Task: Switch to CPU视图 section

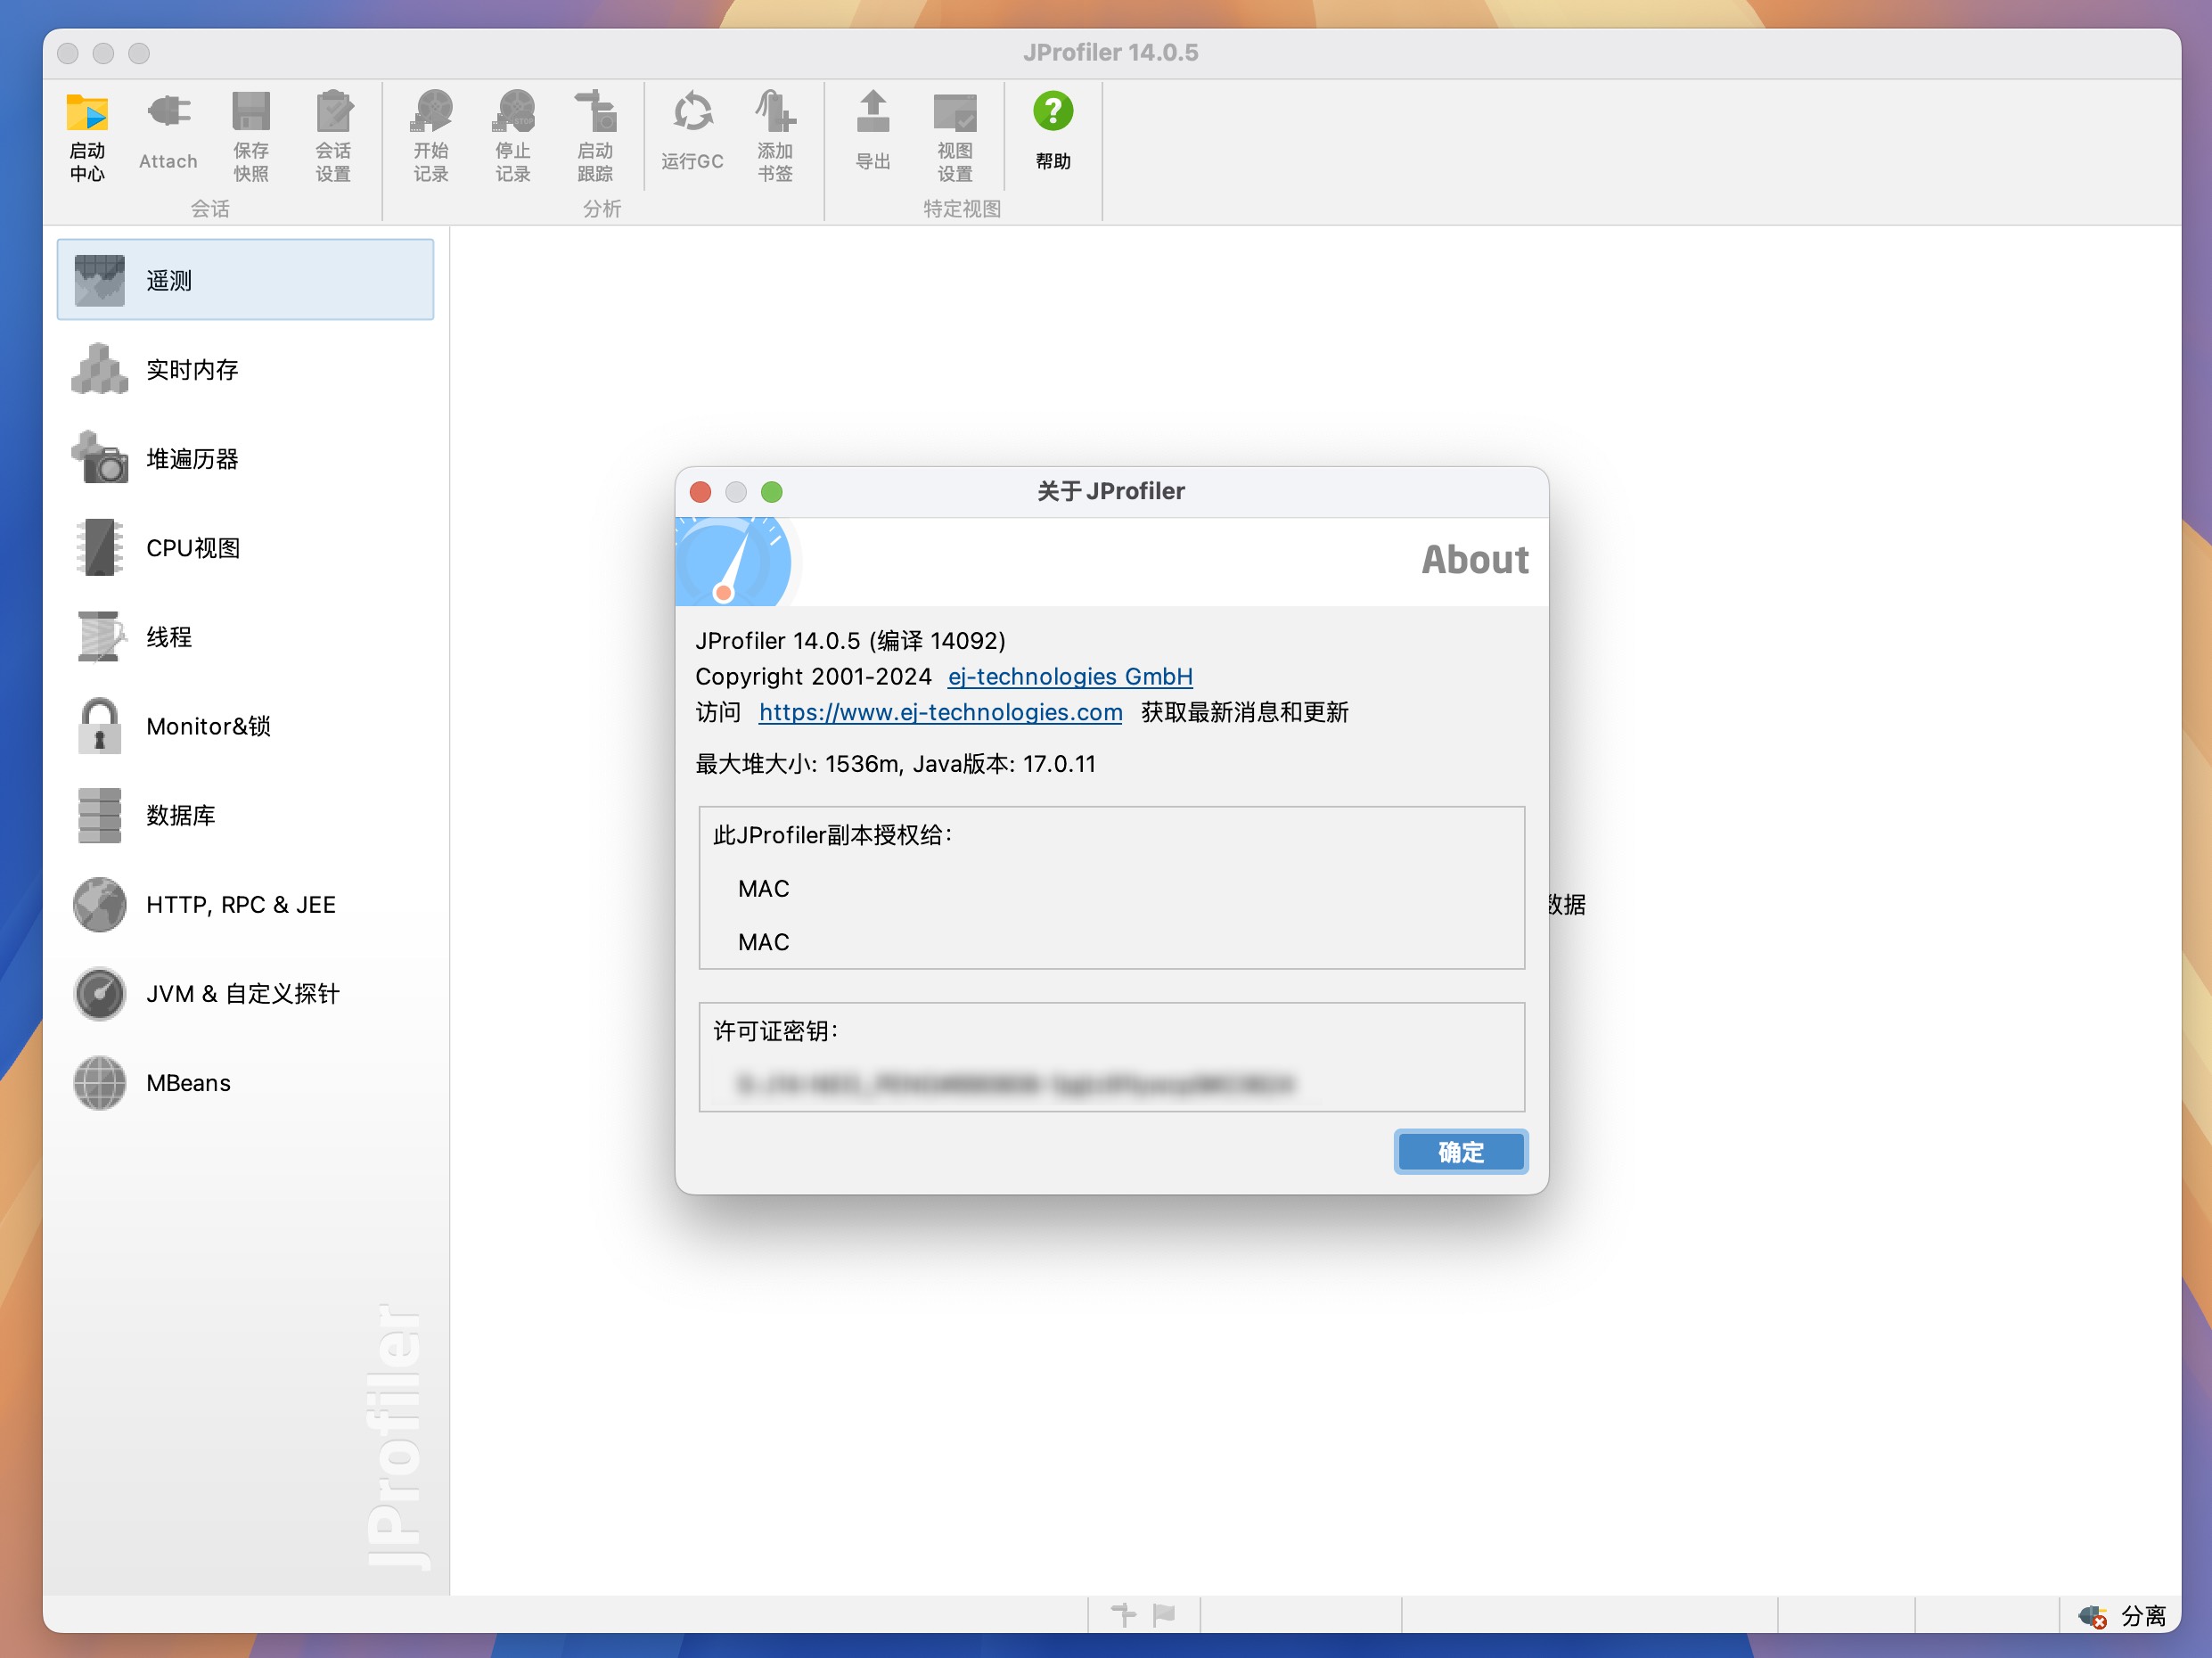Action: [245, 547]
